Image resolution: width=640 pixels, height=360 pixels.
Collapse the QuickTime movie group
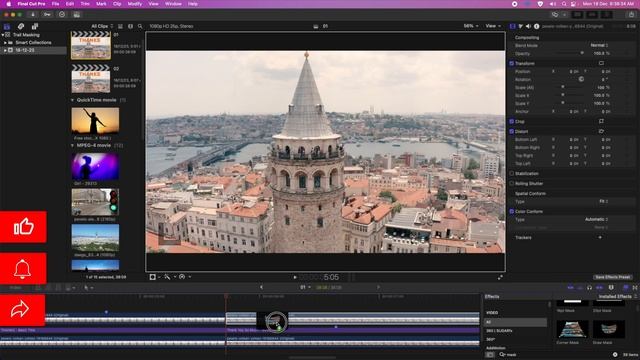click(73, 100)
